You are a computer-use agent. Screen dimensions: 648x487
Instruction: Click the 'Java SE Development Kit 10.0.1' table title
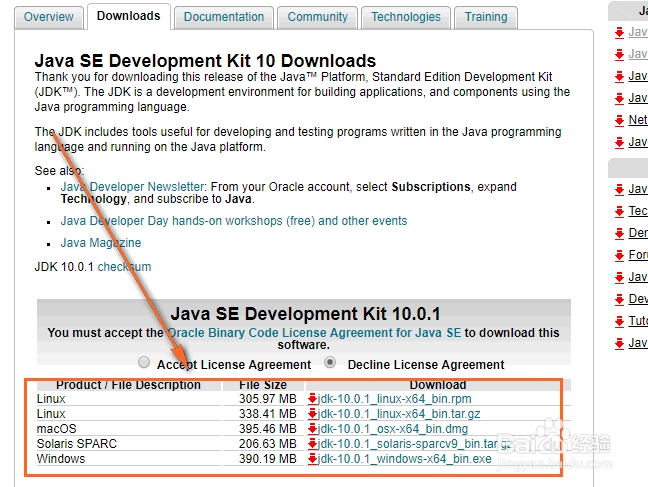coord(305,314)
